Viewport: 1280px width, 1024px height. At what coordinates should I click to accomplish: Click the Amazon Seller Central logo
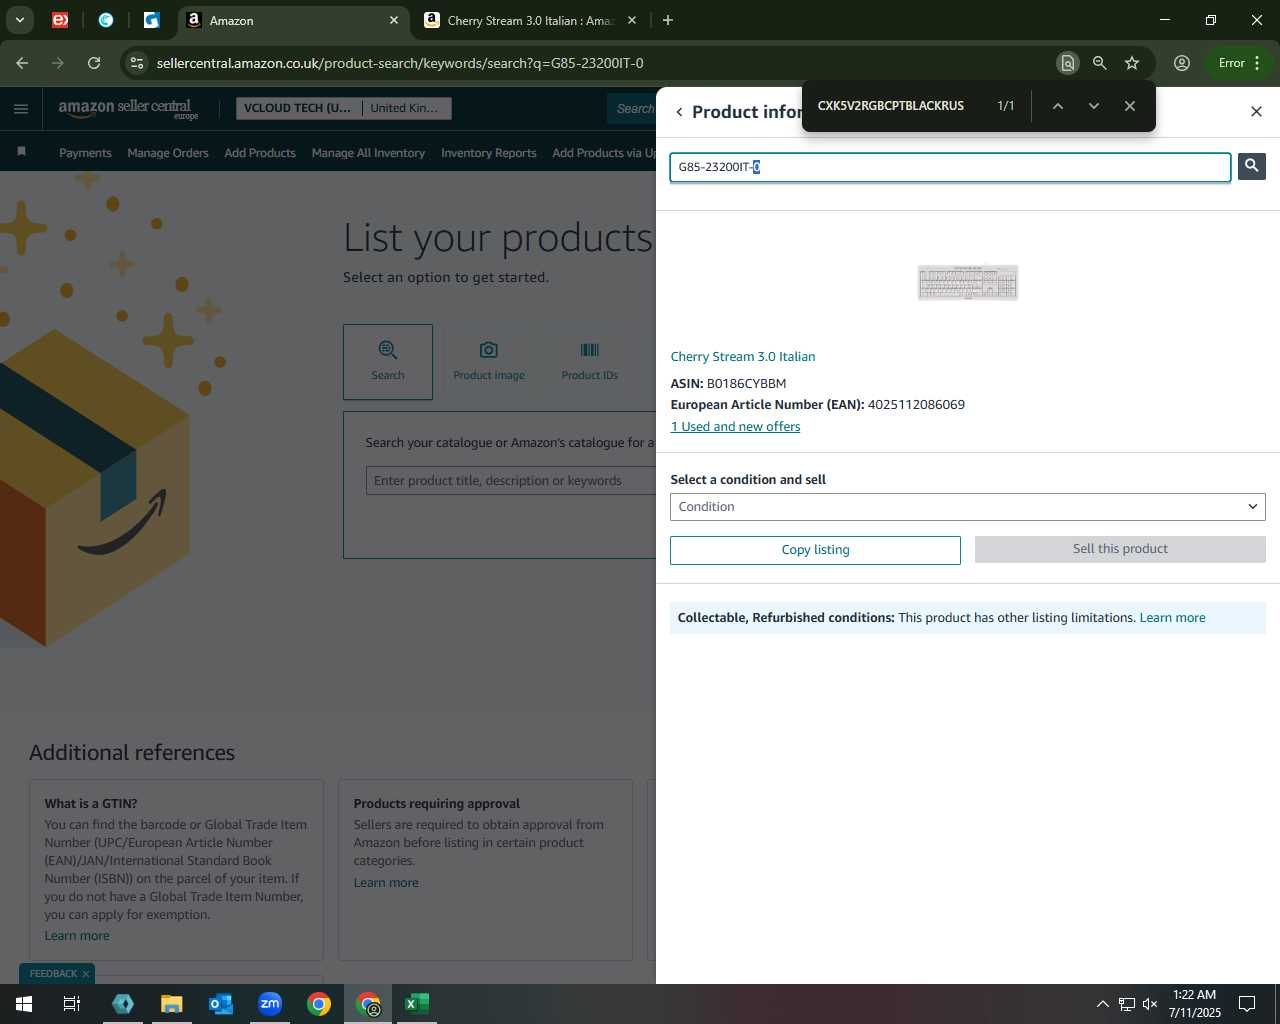(x=128, y=109)
